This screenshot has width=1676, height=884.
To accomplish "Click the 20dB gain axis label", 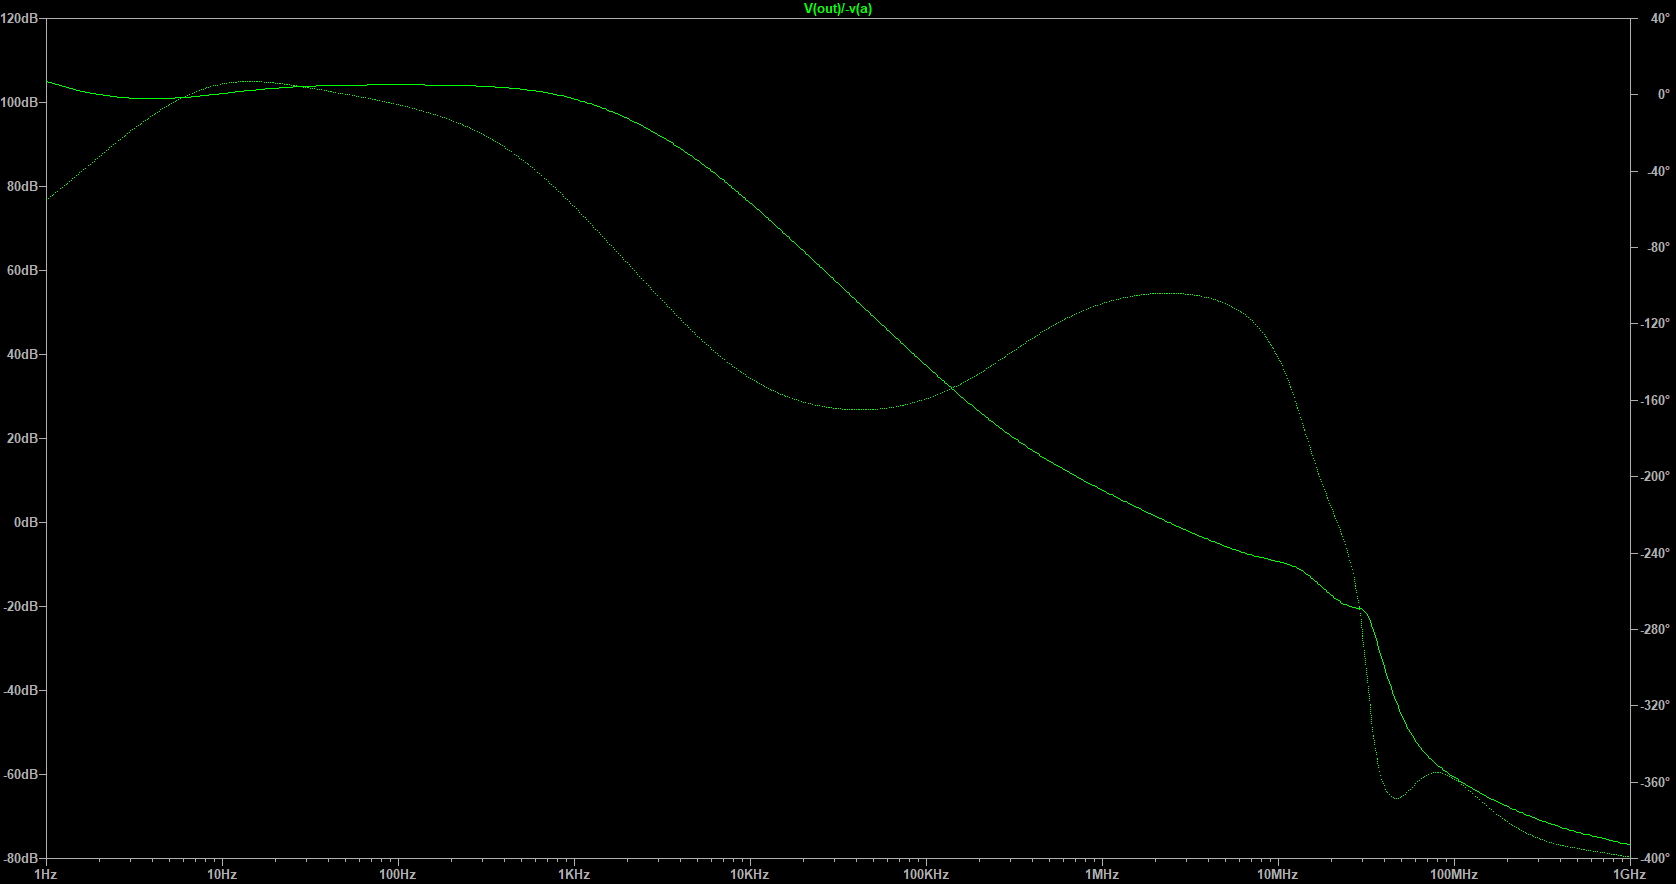I will click(23, 438).
